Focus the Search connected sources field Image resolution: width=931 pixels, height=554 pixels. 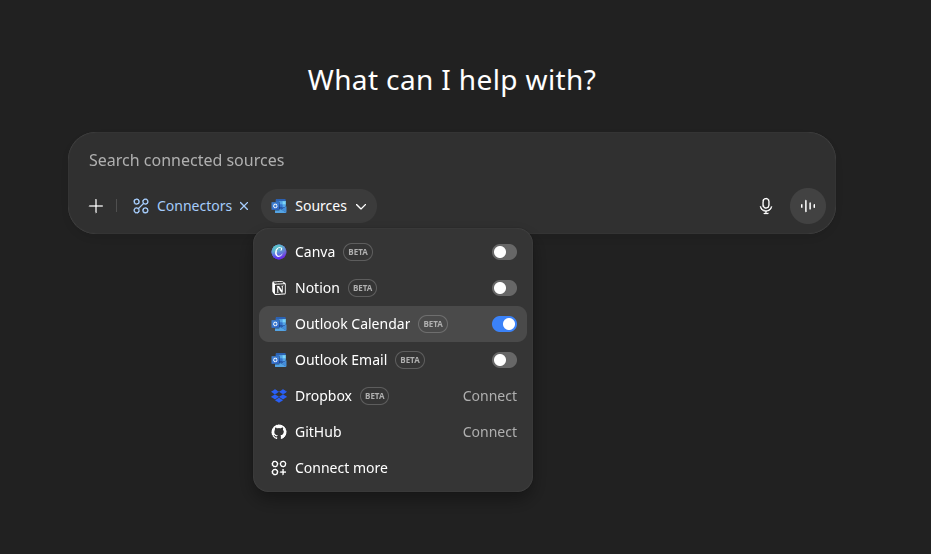click(450, 160)
